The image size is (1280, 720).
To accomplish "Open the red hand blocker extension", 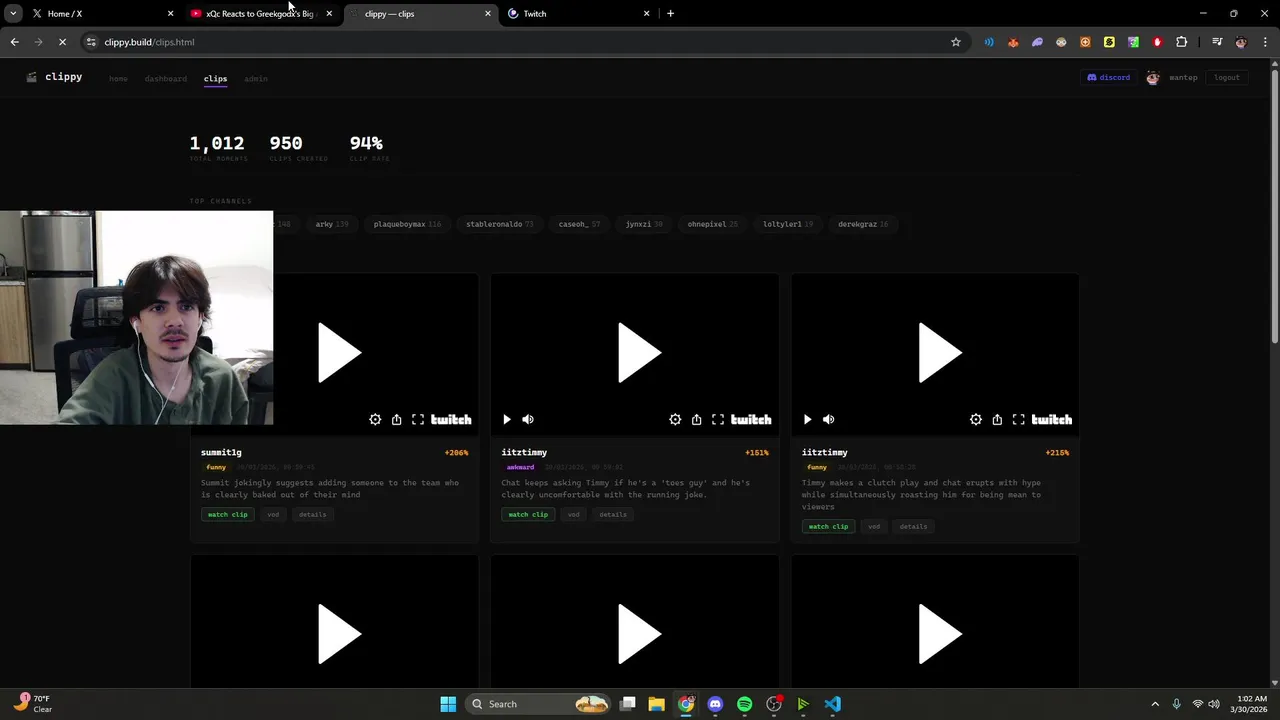I will pos(1157,42).
